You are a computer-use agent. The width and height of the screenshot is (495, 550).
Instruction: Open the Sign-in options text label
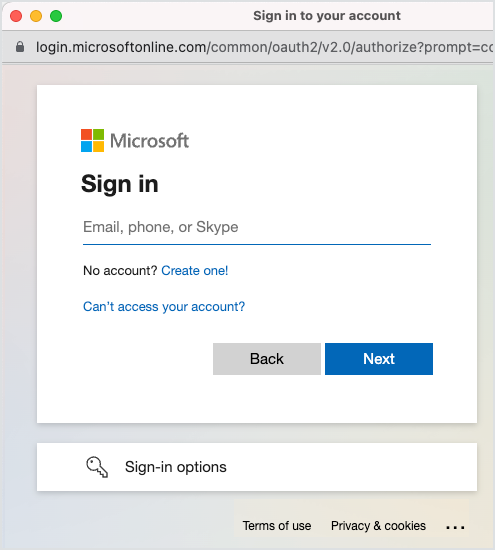176,467
